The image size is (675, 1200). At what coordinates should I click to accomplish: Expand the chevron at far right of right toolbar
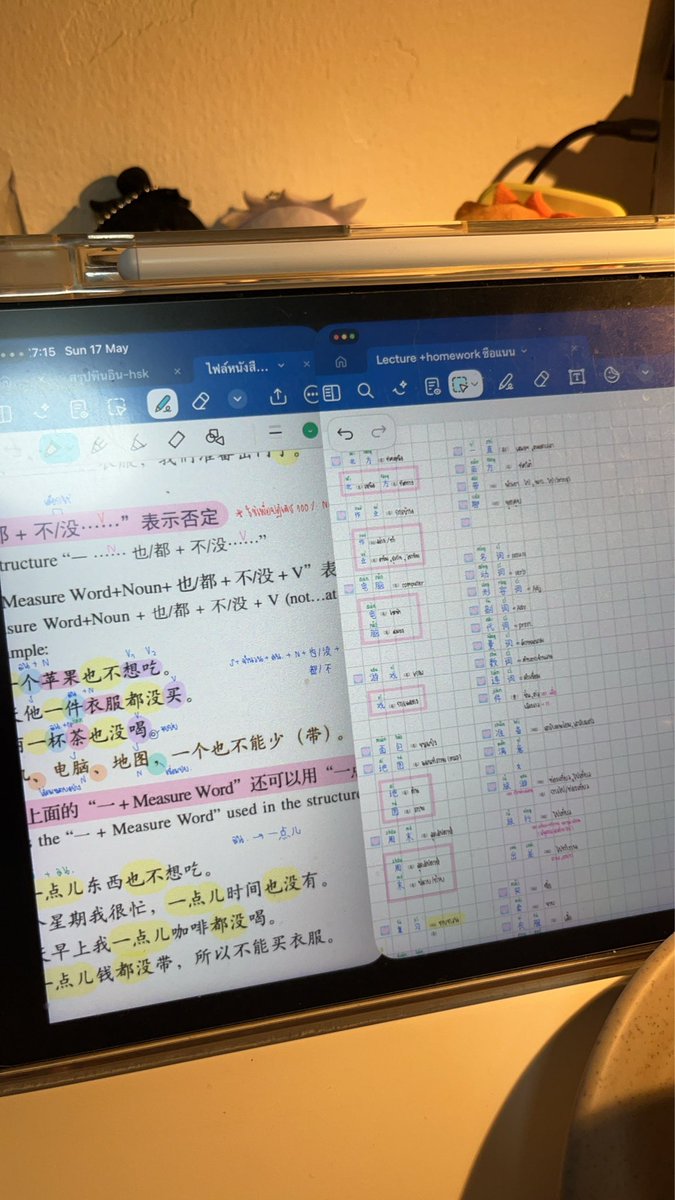pos(645,371)
